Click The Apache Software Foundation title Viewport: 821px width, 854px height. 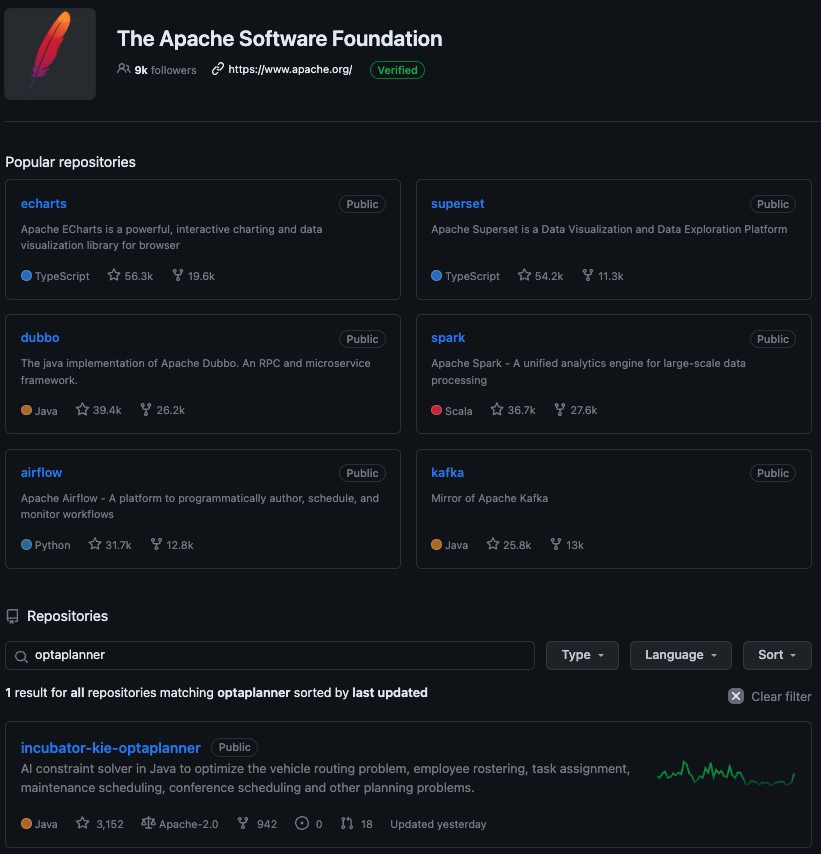pos(279,39)
